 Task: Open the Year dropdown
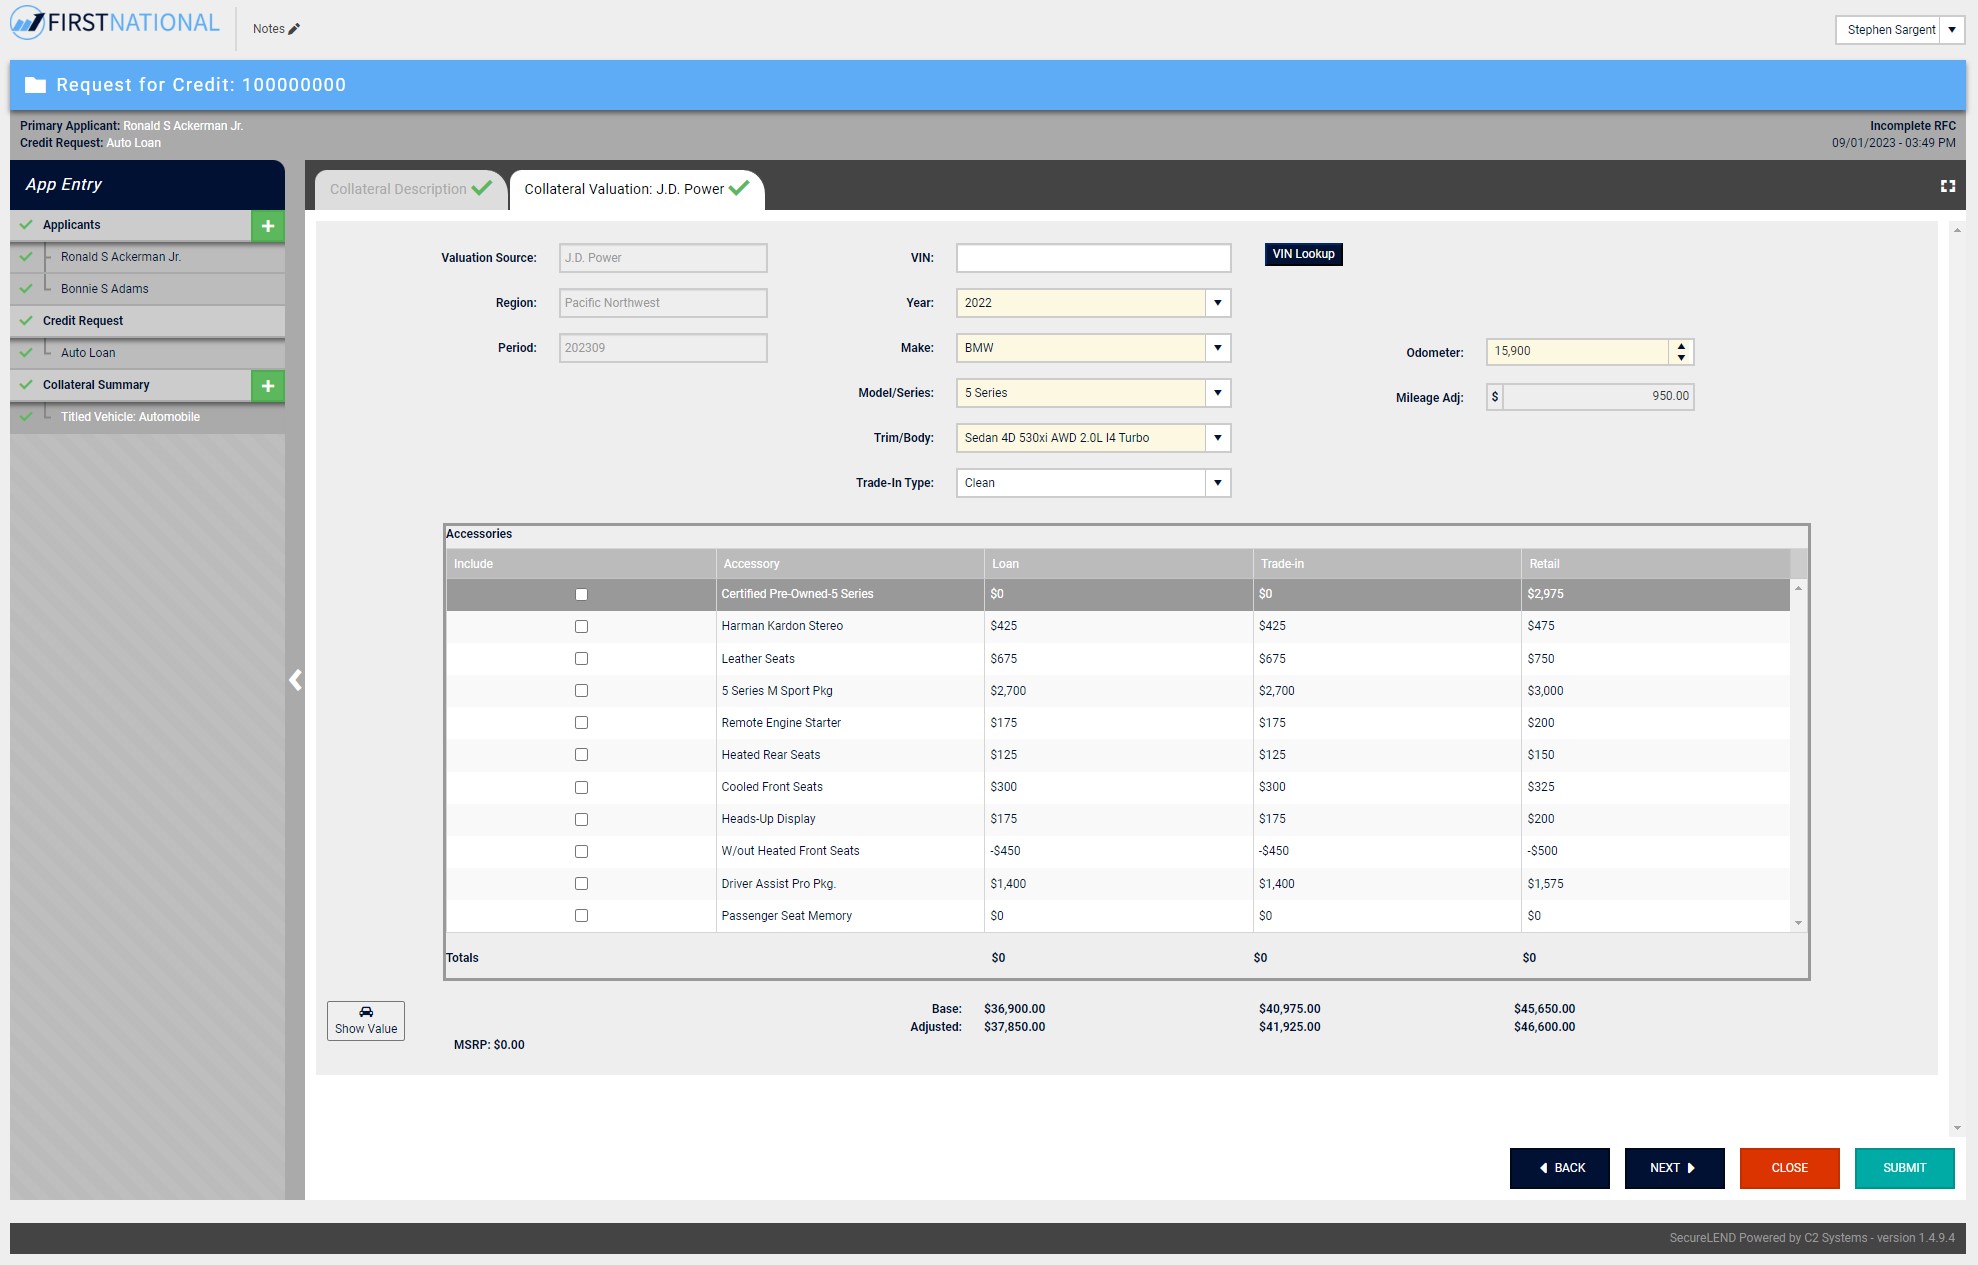click(x=1217, y=303)
